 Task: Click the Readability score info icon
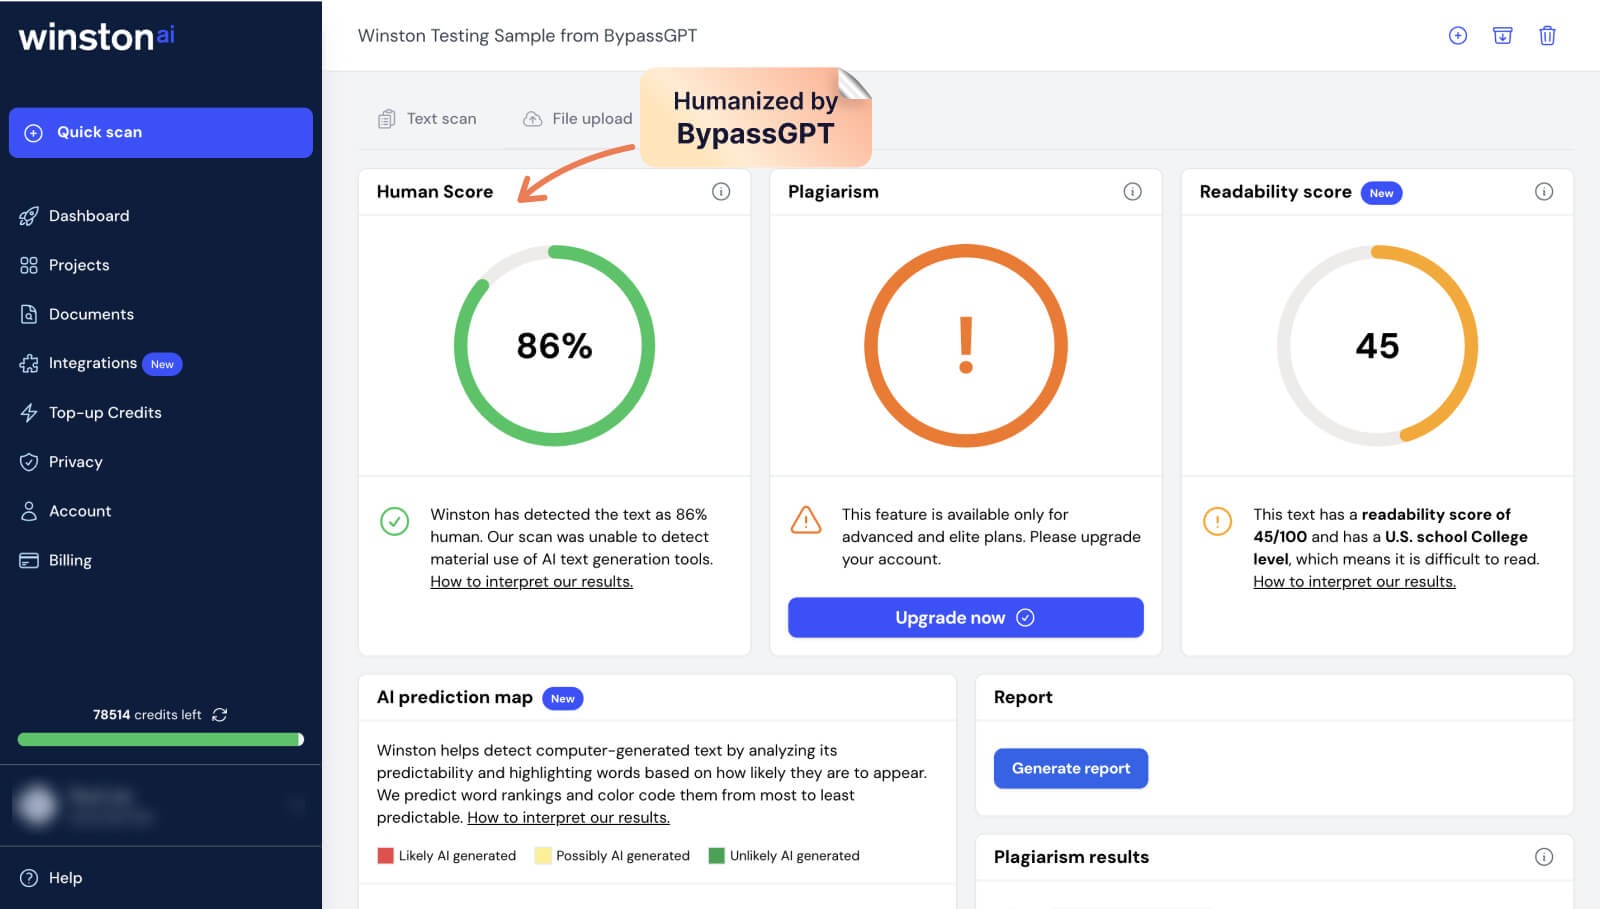(x=1544, y=192)
